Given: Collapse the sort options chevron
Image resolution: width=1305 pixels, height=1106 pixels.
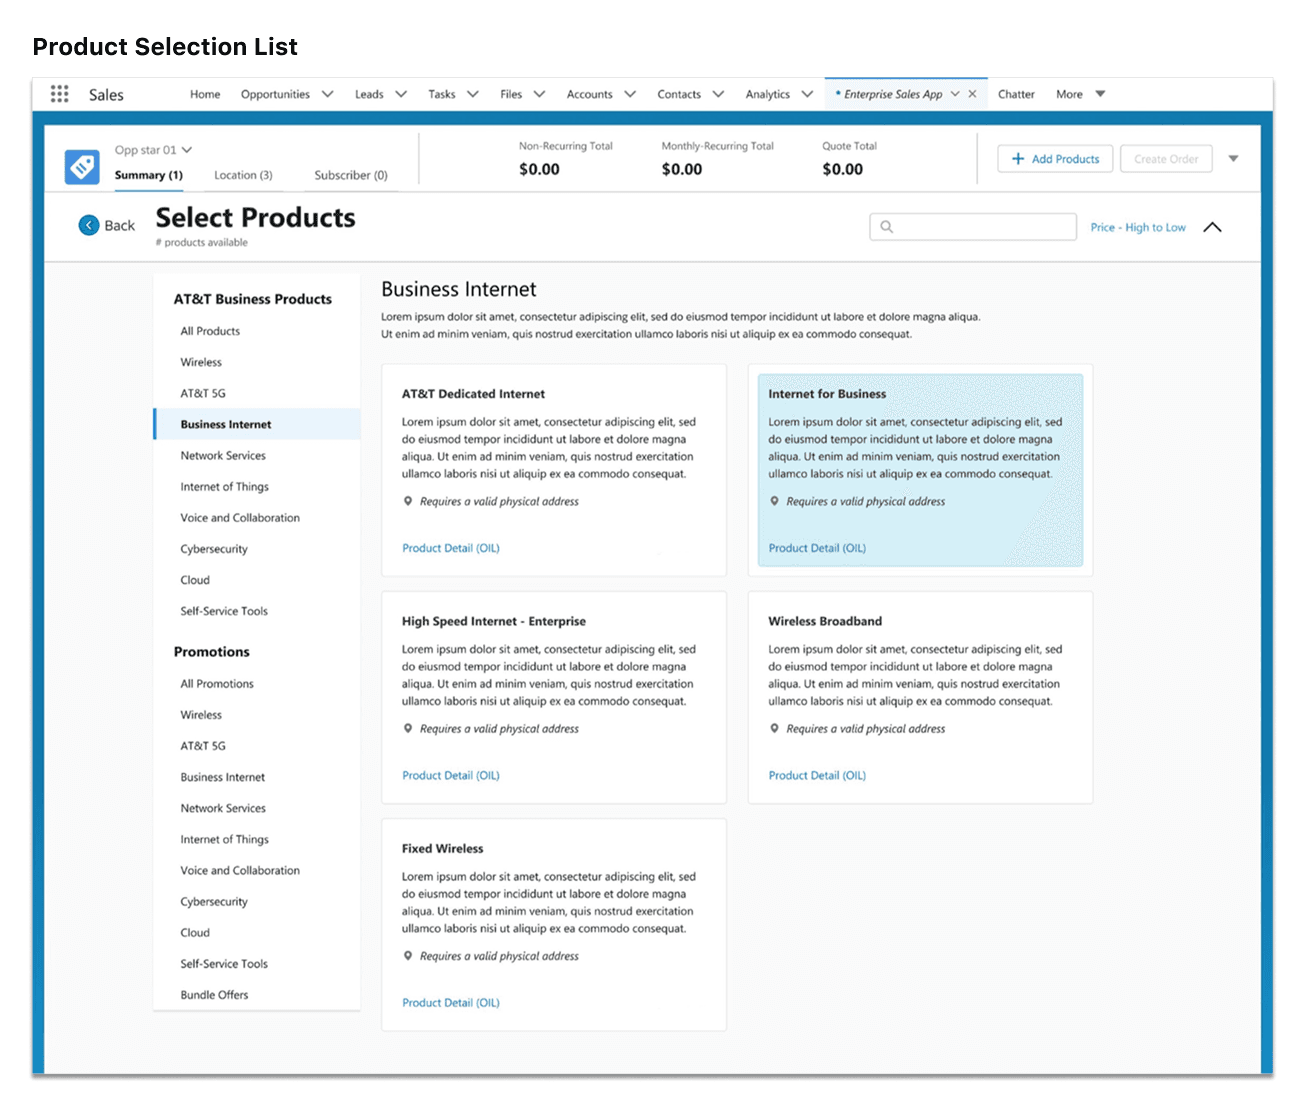Looking at the screenshot, I should click(1212, 227).
